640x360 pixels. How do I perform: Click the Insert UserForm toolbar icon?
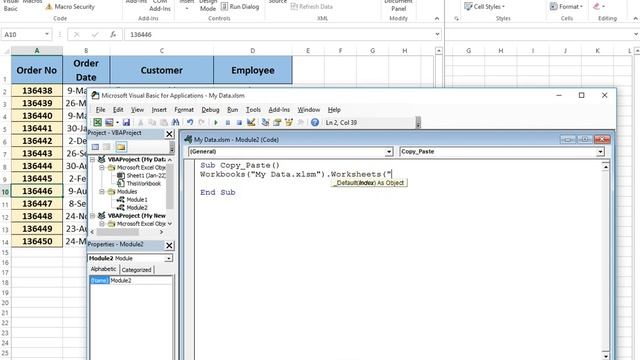point(109,122)
